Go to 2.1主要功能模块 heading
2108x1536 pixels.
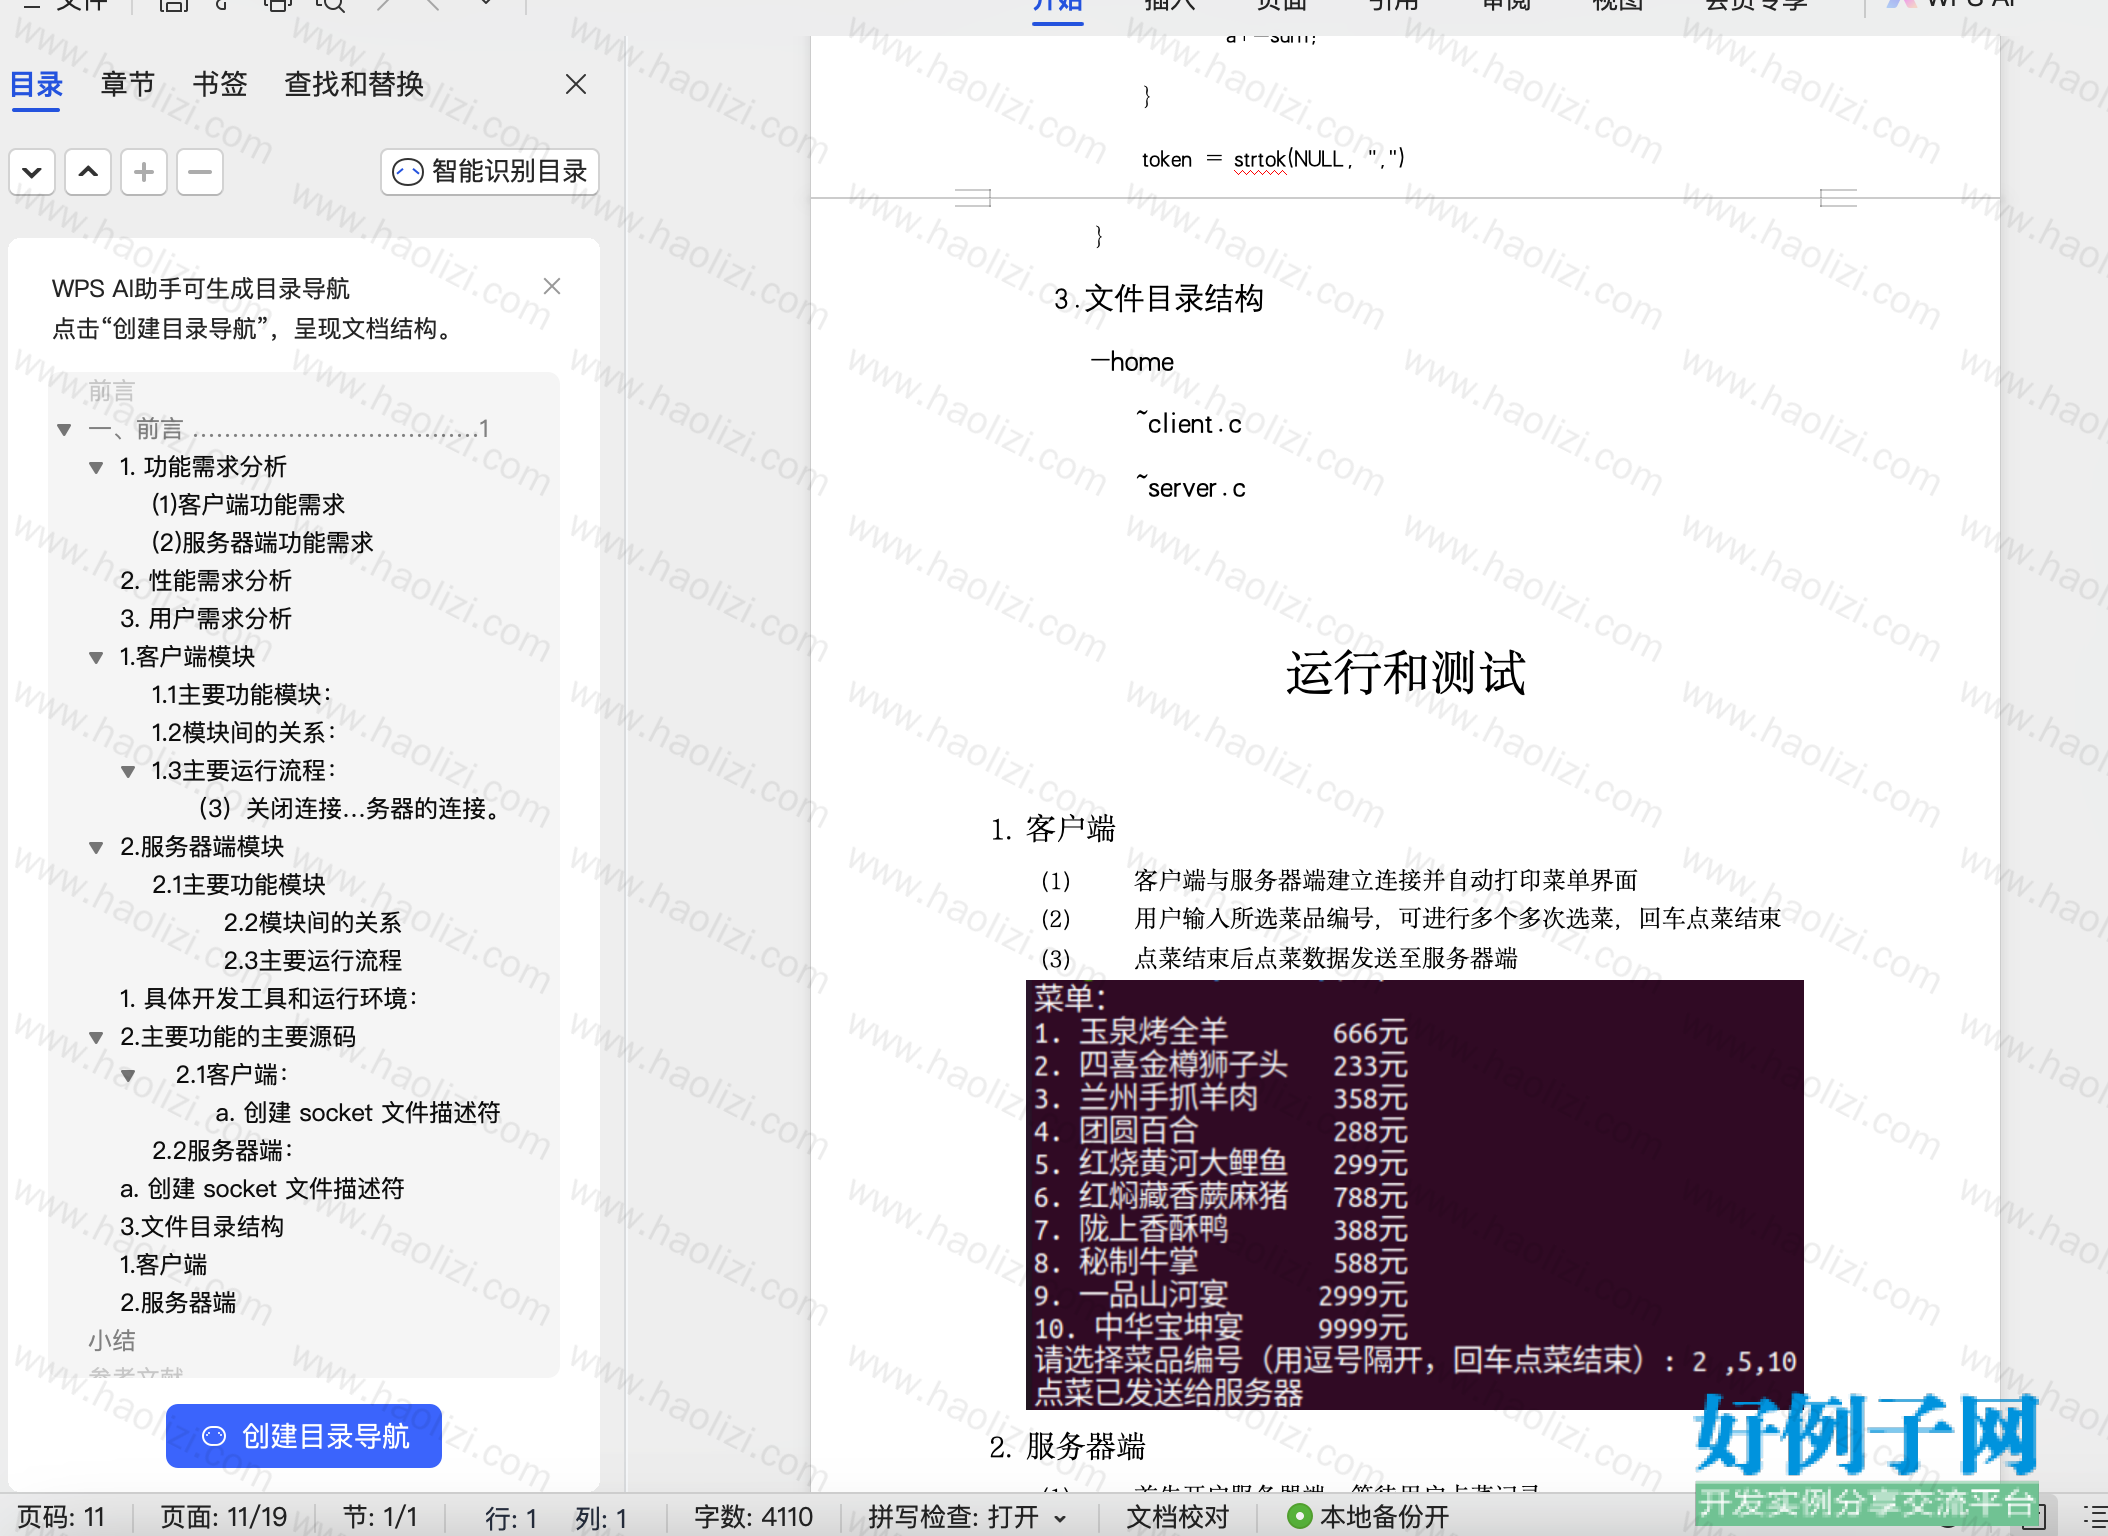point(239,885)
